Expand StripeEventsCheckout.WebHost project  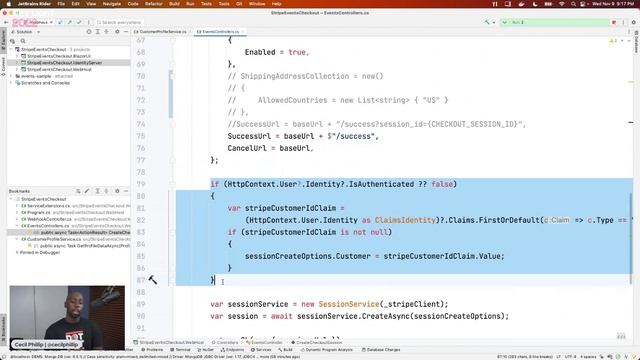[x=17, y=69]
